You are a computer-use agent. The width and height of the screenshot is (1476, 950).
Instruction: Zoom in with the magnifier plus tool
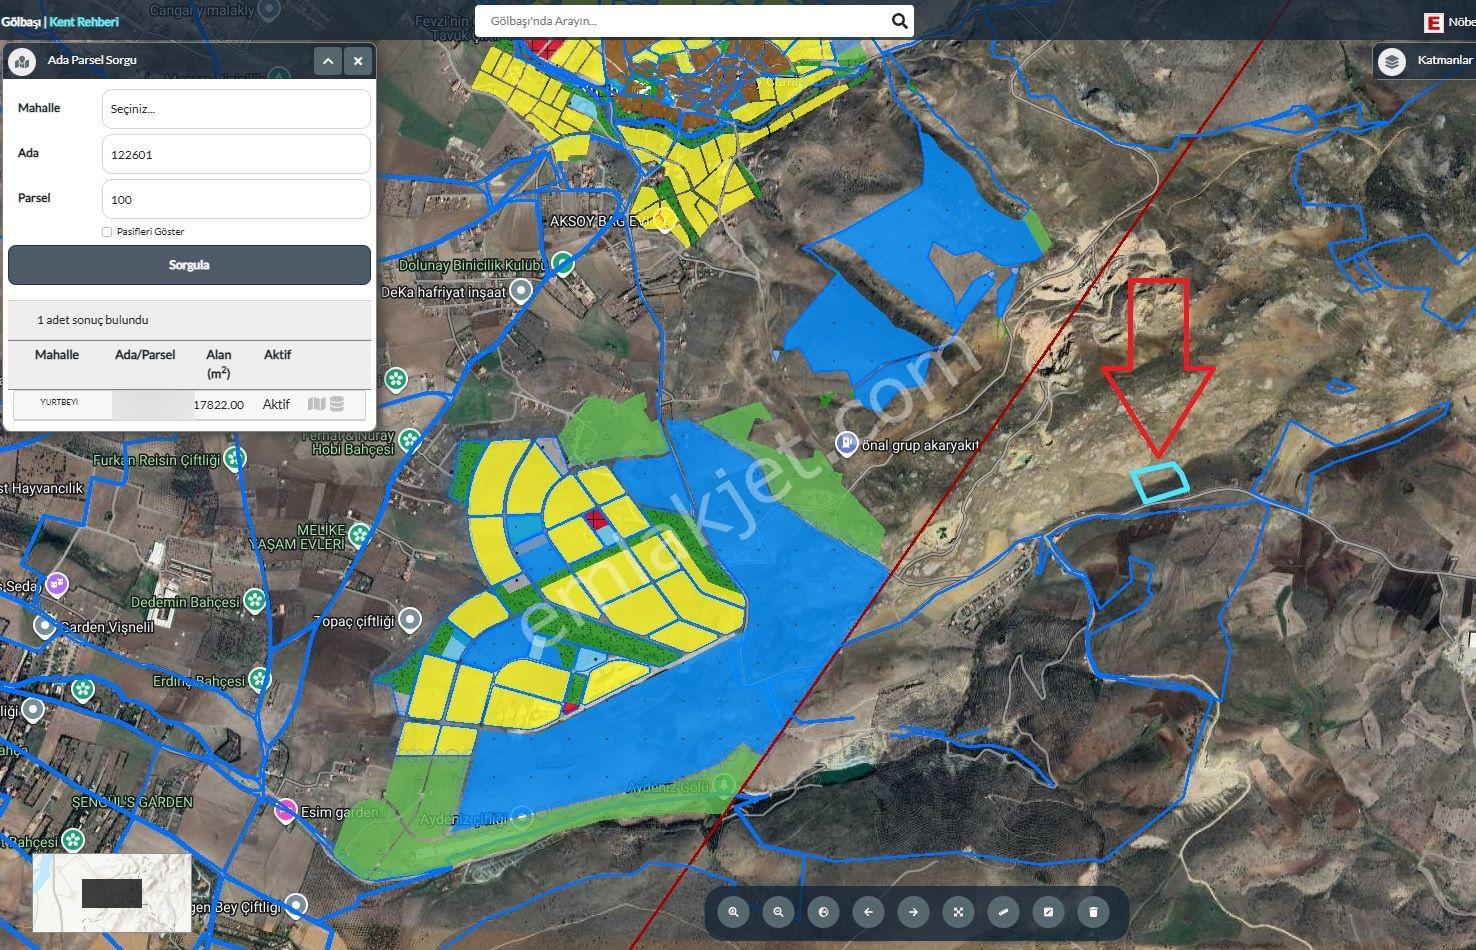734,911
